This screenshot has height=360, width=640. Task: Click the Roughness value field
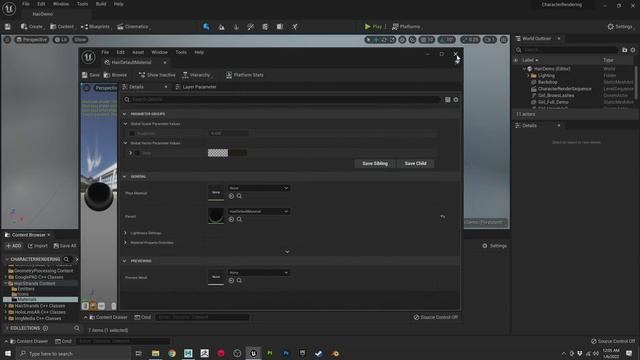pos(229,133)
